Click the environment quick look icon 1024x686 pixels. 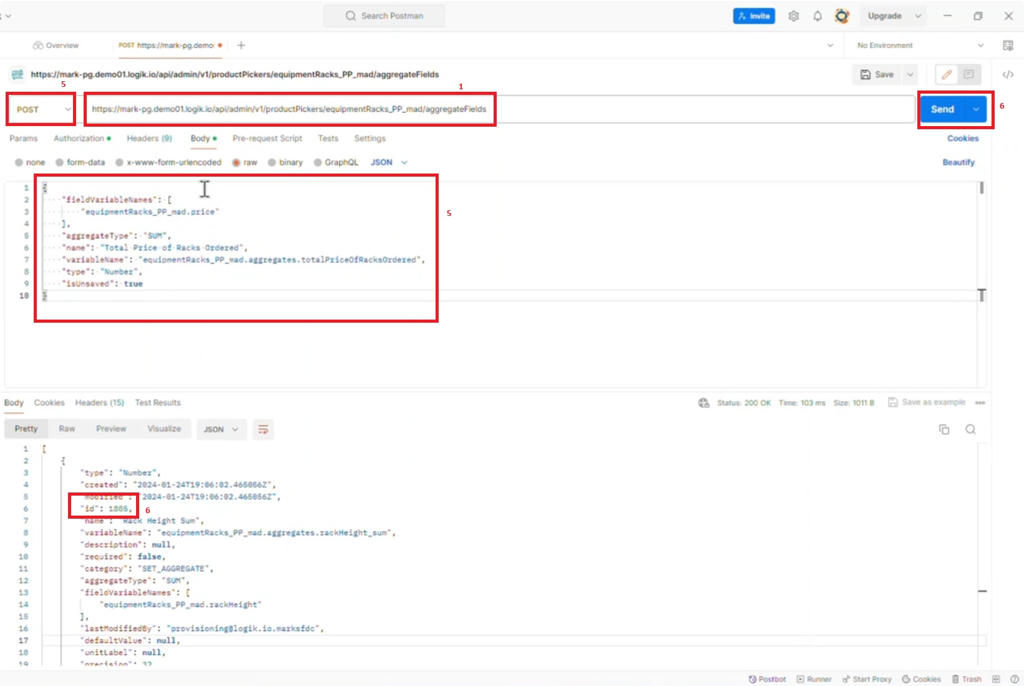[x=1008, y=46]
